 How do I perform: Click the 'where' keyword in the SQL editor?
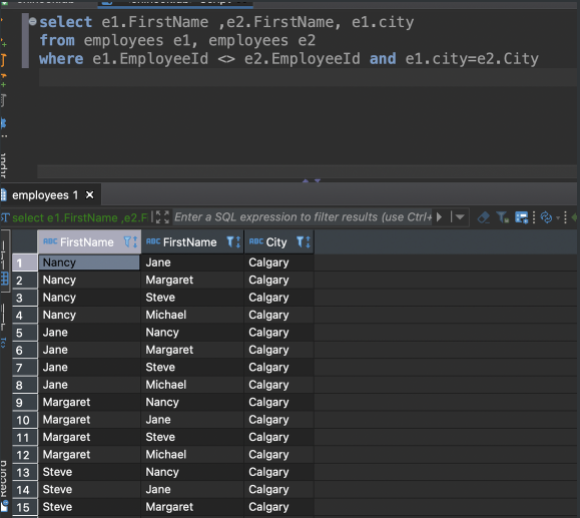coord(61,59)
